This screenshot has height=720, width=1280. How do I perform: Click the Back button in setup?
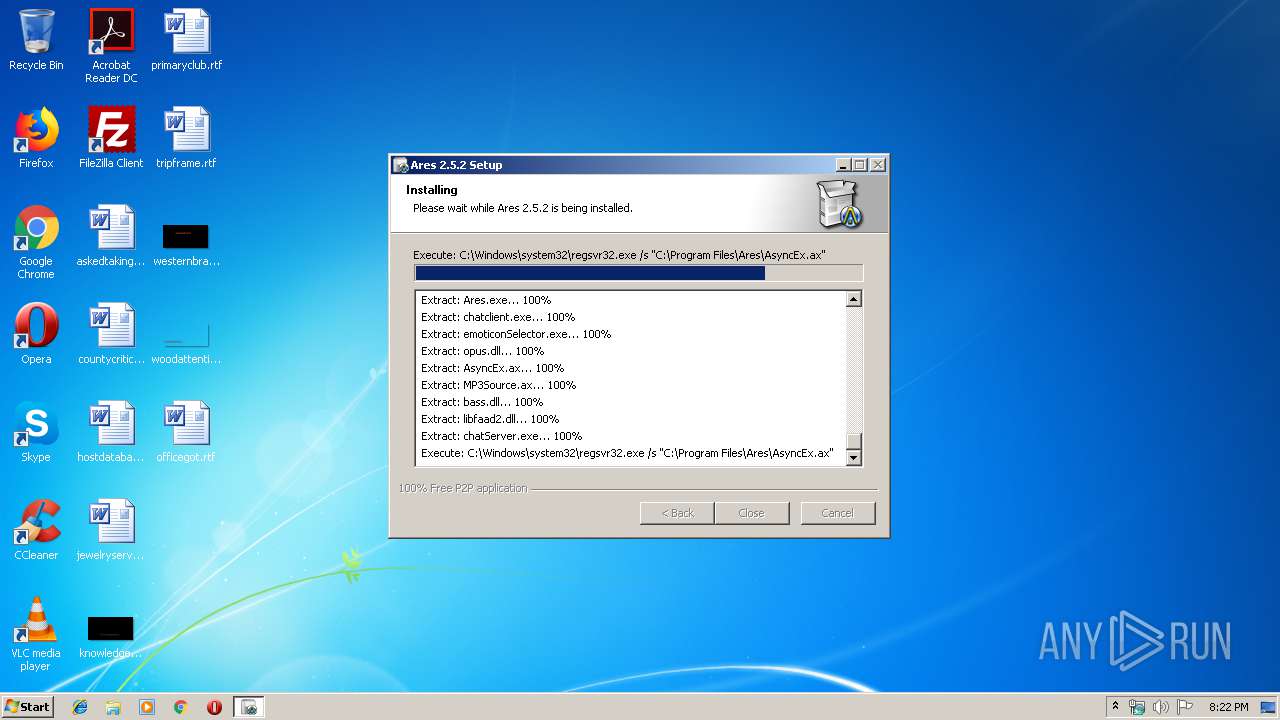[x=677, y=513]
